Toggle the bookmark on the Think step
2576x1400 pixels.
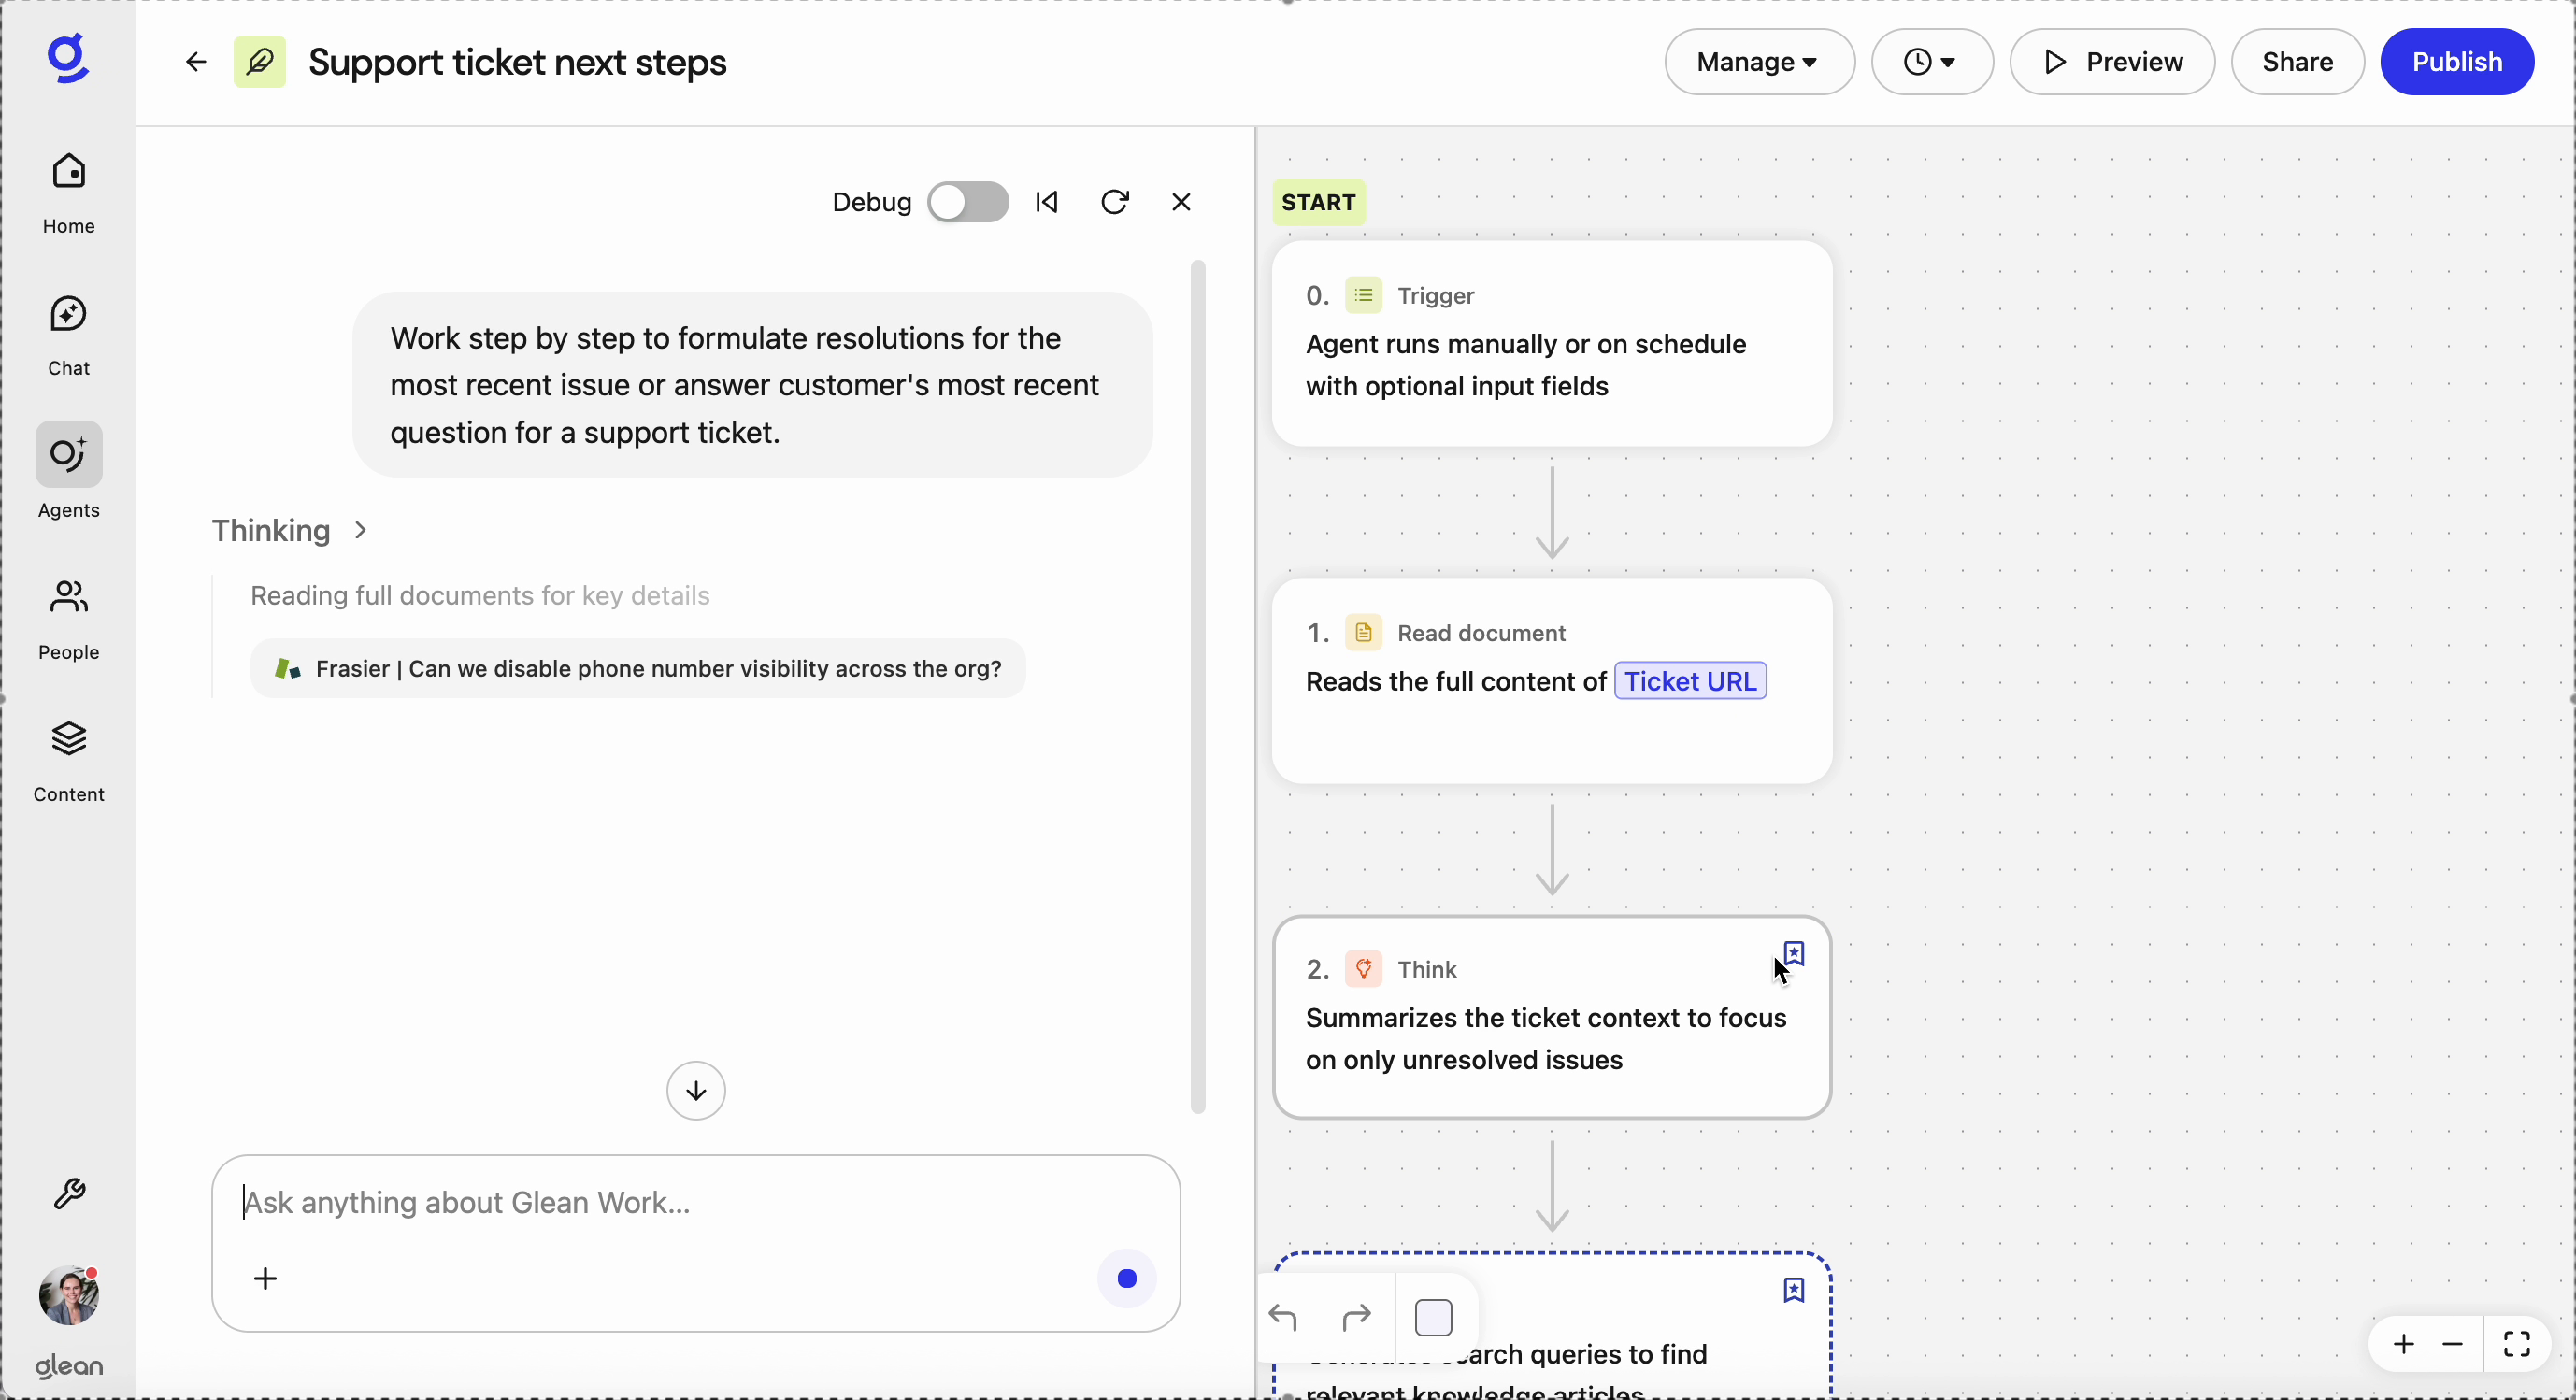pos(1793,953)
